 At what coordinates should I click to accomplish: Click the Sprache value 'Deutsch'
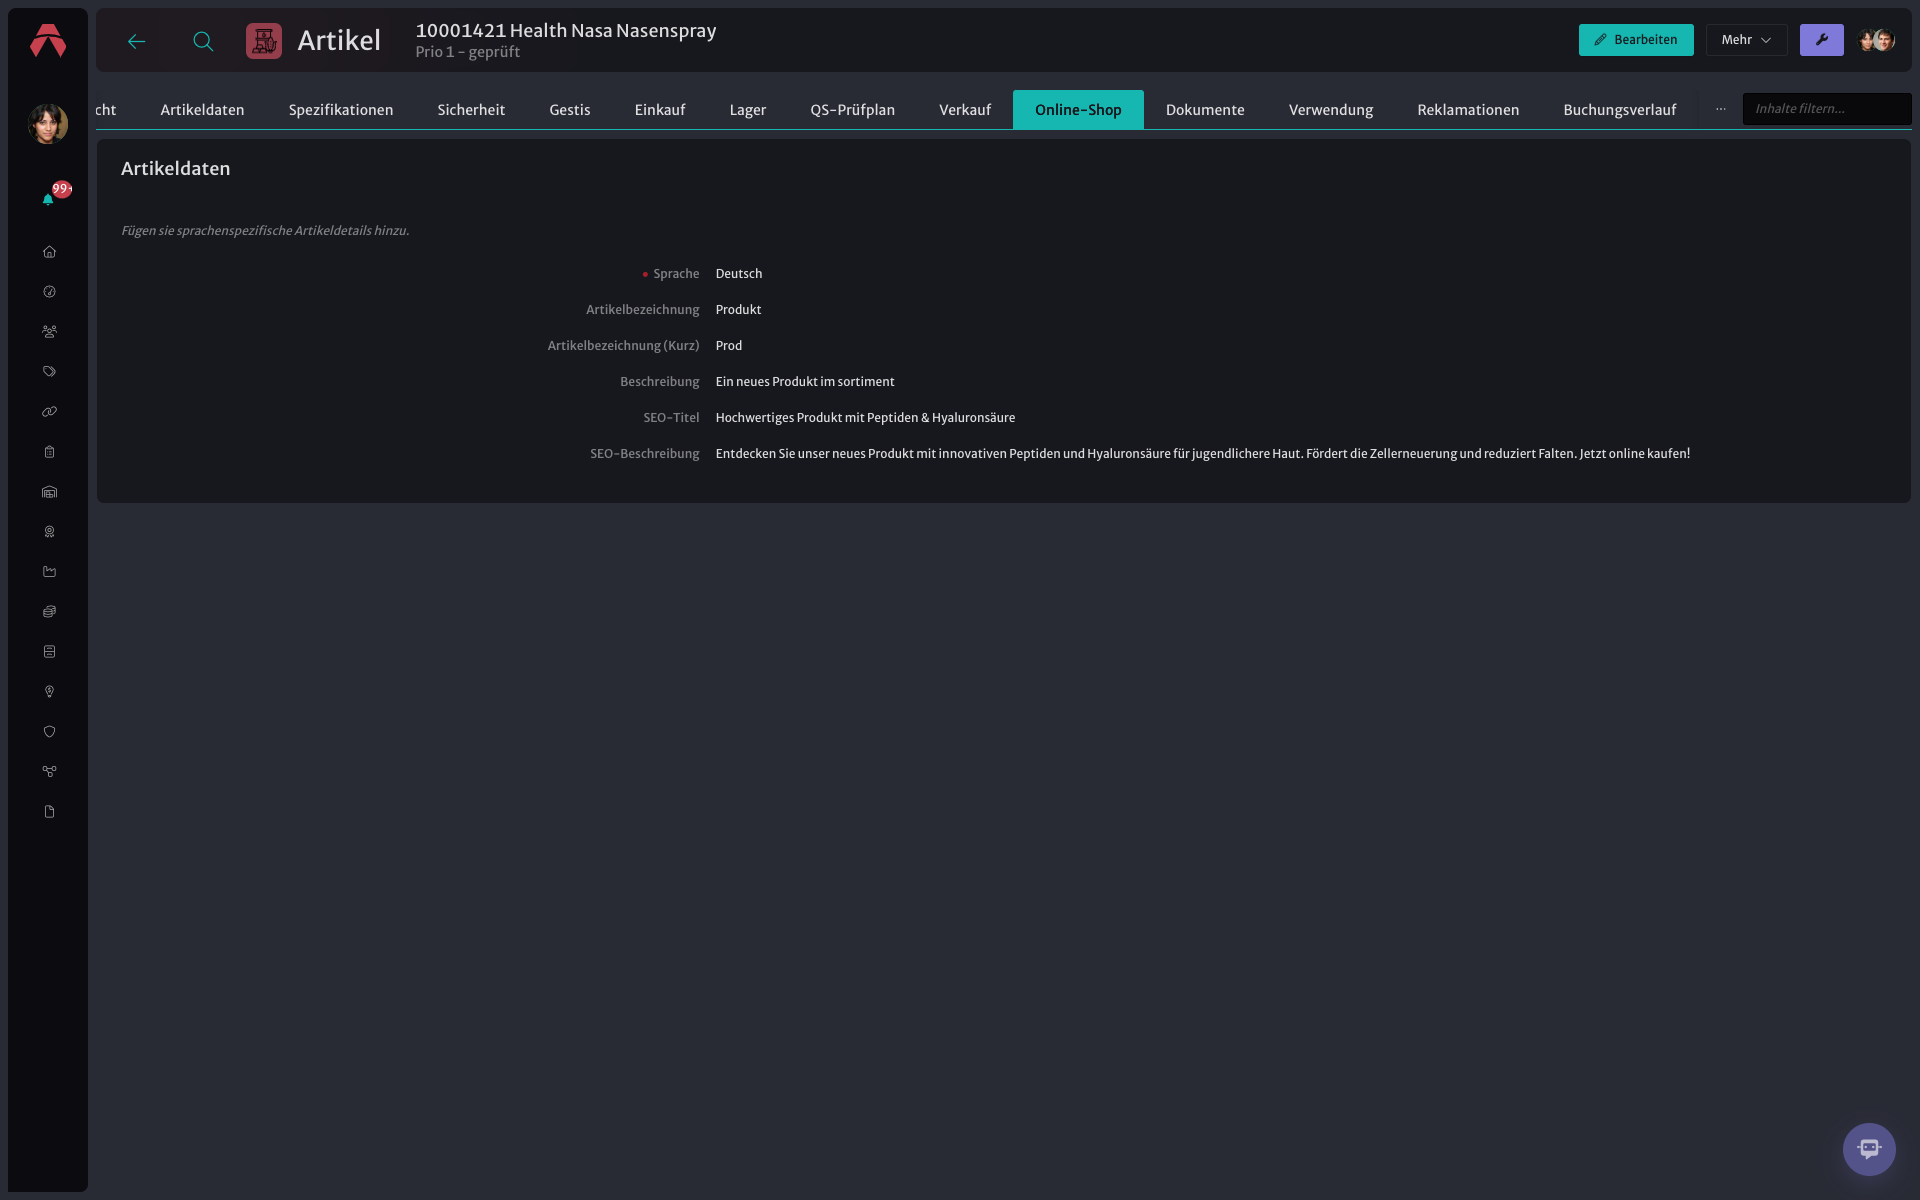(x=739, y=274)
